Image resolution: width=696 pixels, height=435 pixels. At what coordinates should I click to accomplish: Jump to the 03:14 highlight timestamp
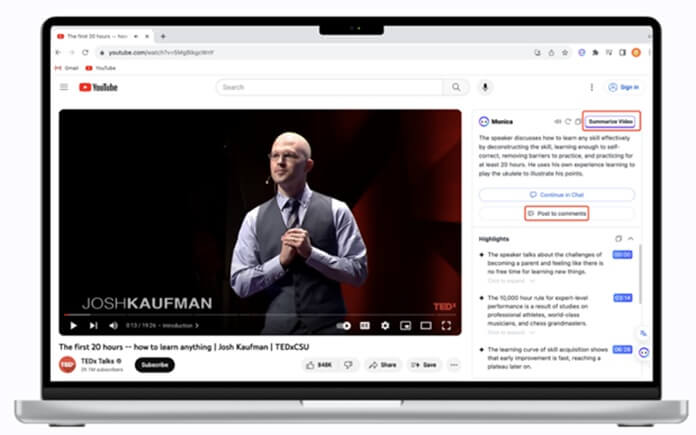(622, 298)
